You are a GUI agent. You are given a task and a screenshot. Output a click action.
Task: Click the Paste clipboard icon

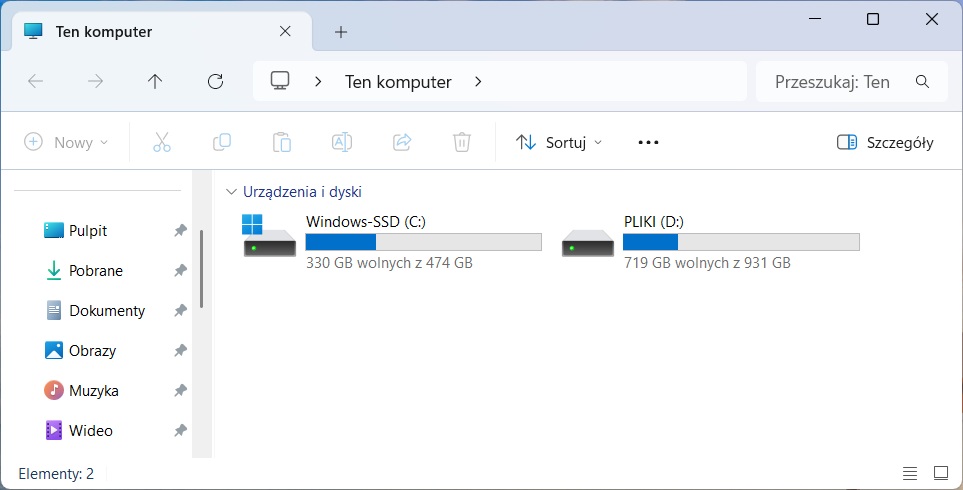point(282,142)
